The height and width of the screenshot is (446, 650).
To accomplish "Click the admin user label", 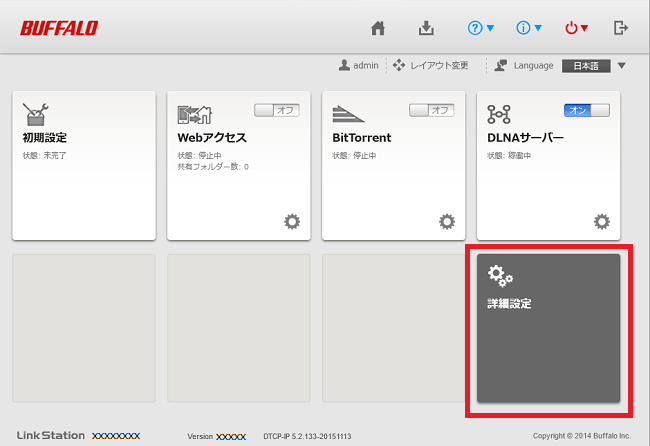I will point(358,66).
